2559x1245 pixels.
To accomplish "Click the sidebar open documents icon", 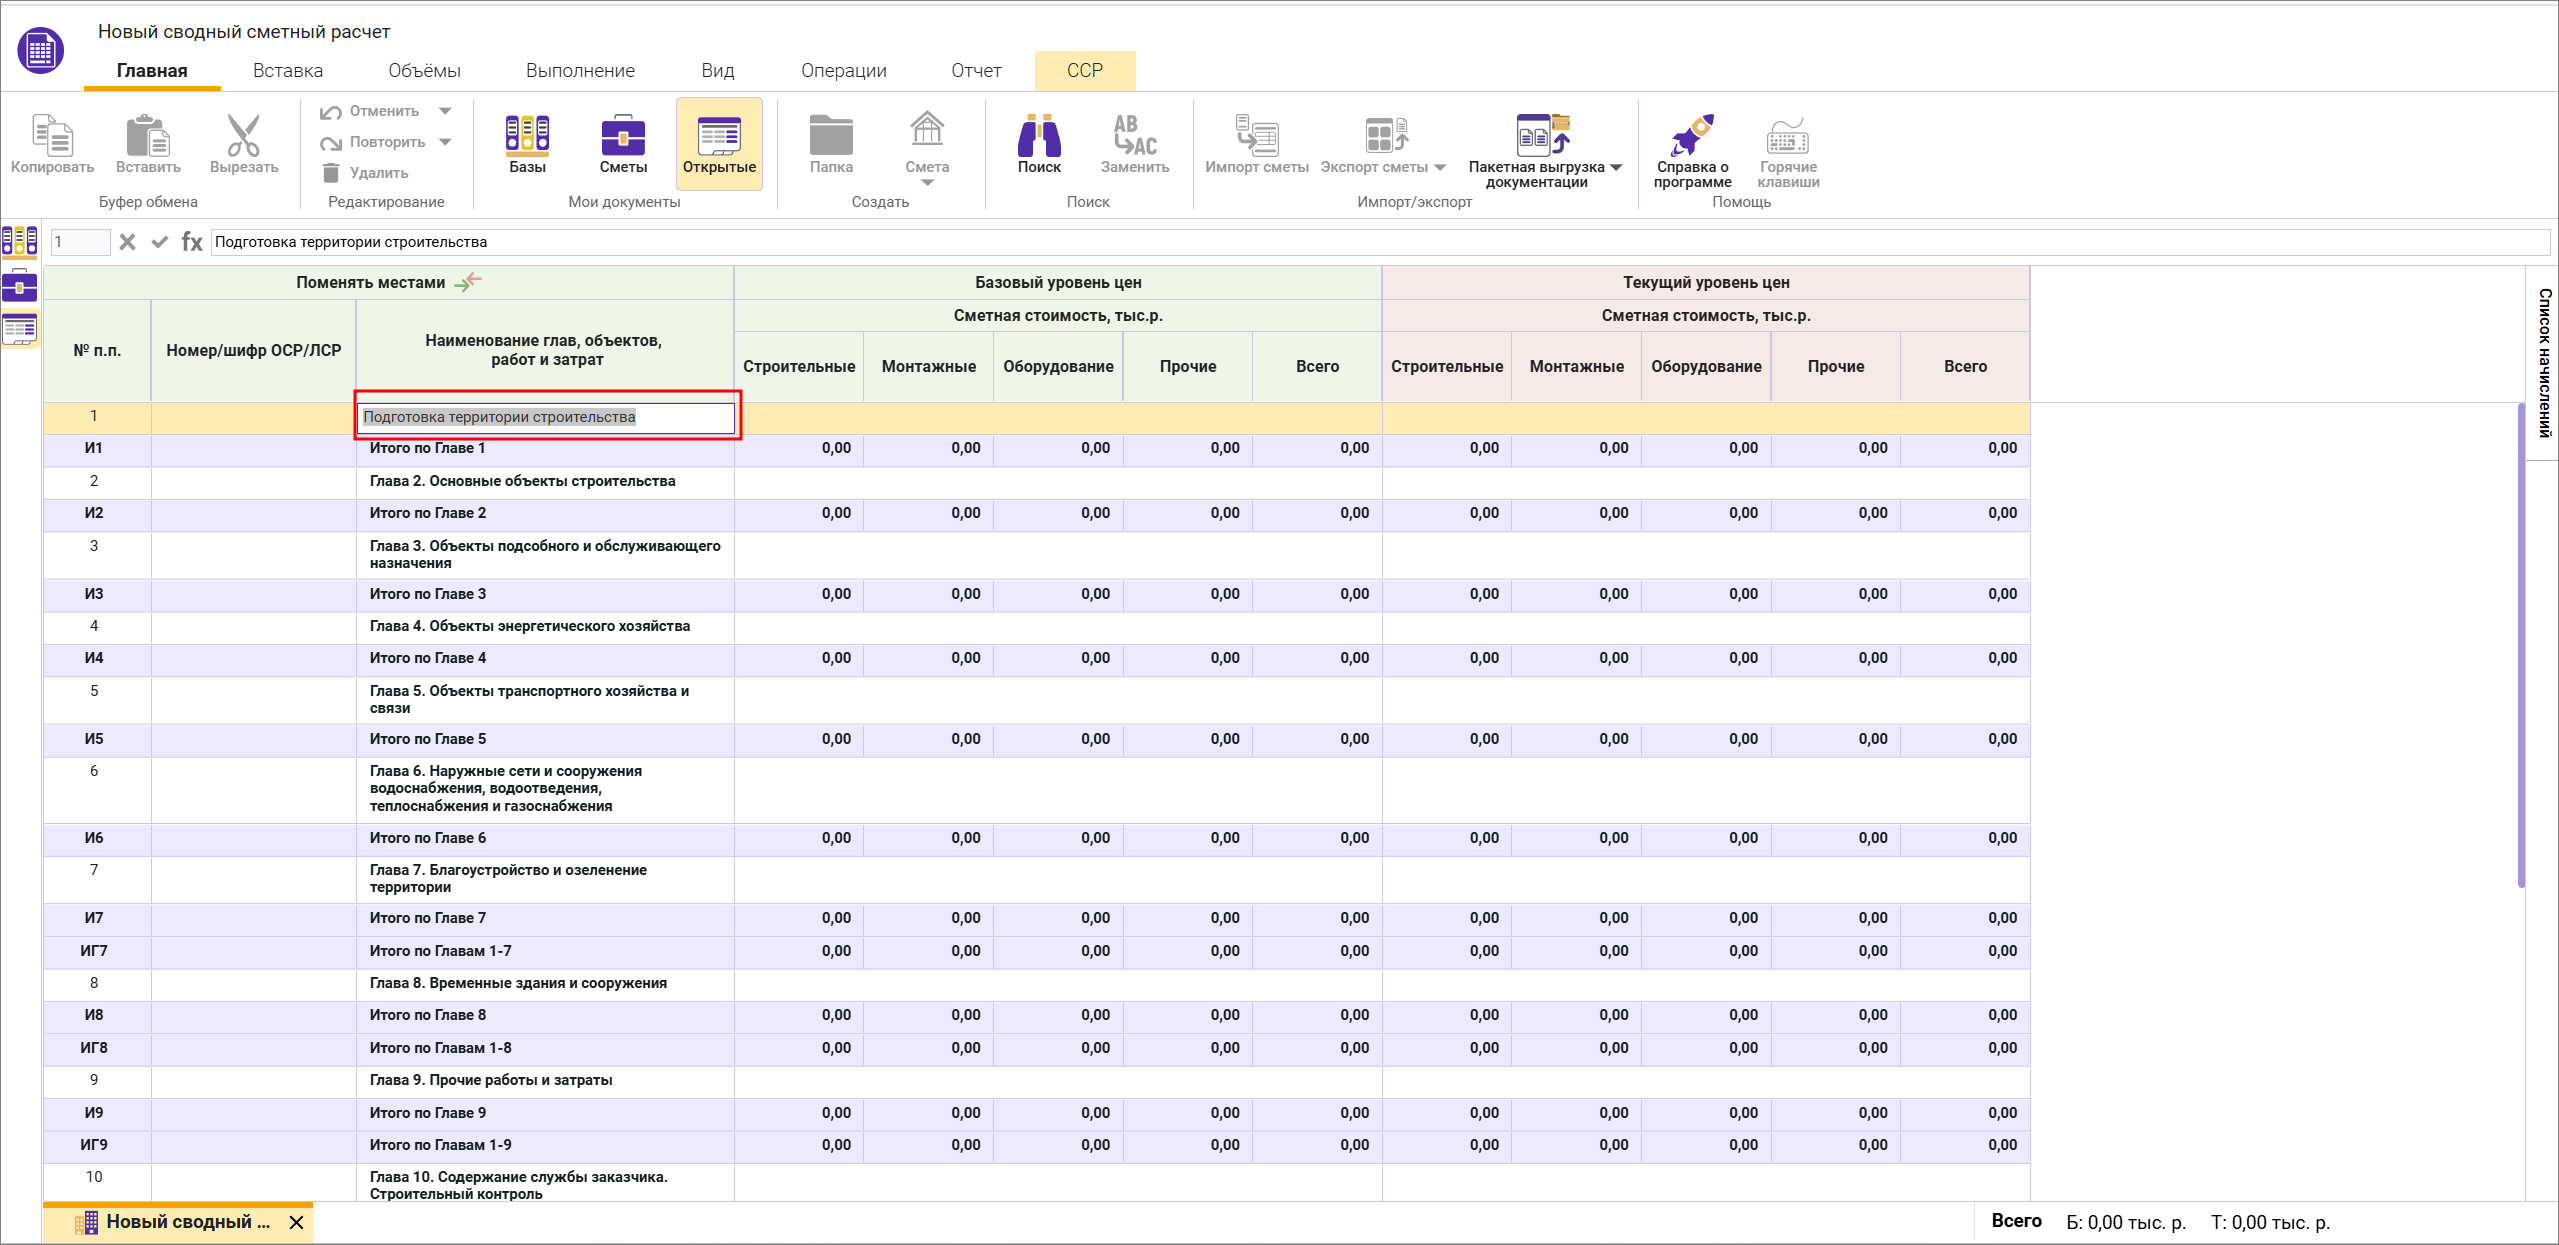I will tap(20, 328).
